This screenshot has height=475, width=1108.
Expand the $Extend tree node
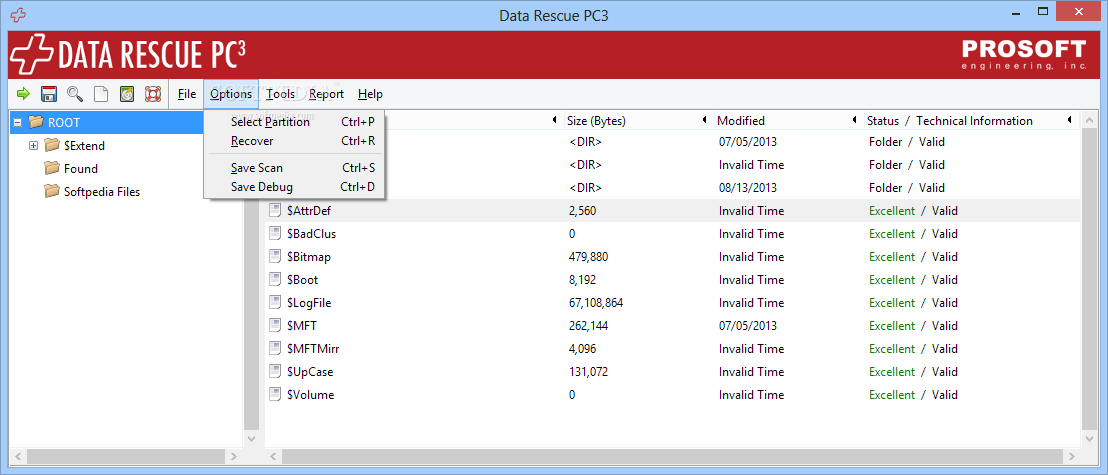33,146
